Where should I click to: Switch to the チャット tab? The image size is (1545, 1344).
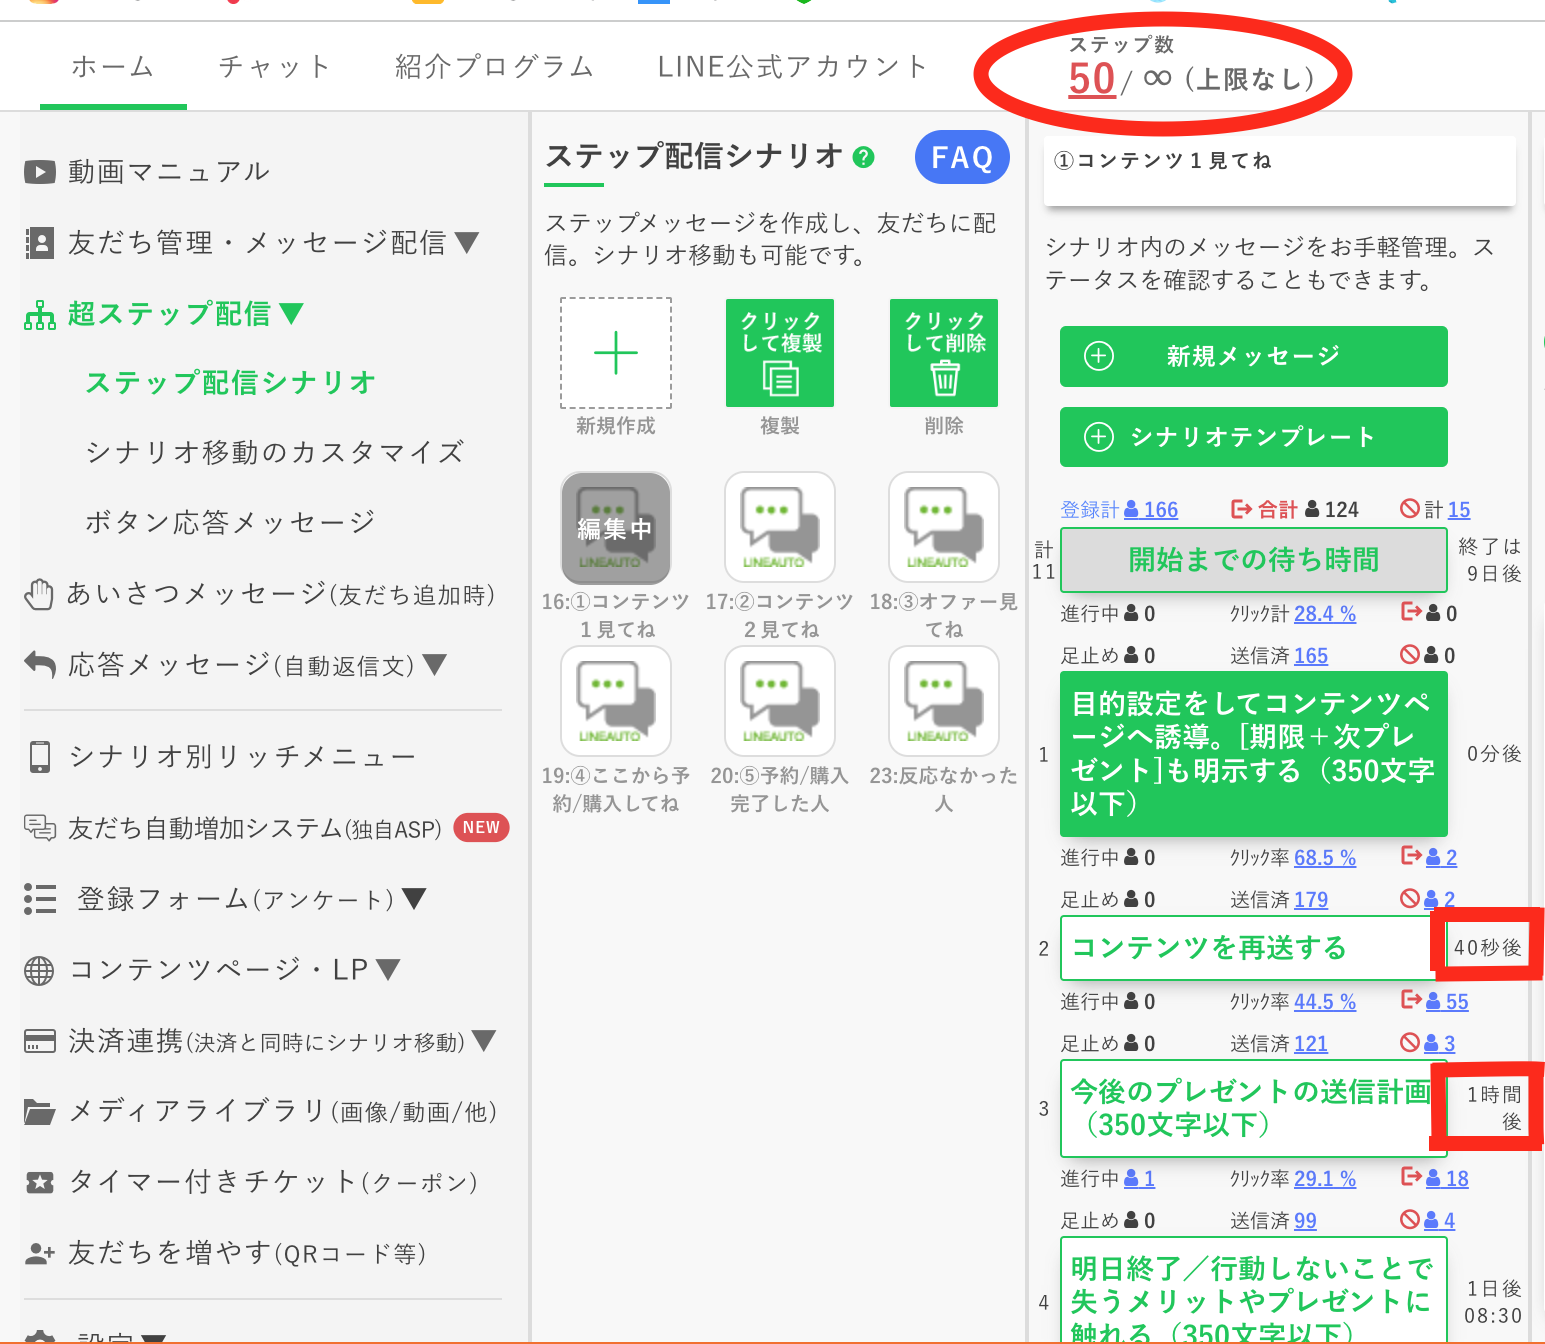(x=274, y=67)
